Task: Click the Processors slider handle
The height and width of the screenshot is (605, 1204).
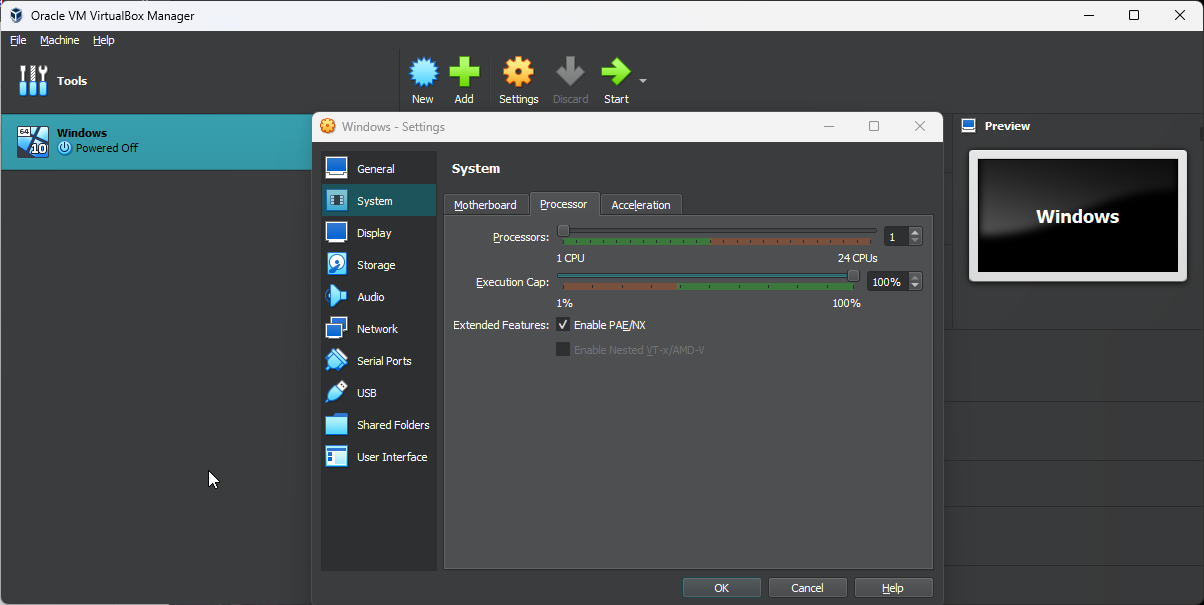Action: click(x=563, y=231)
